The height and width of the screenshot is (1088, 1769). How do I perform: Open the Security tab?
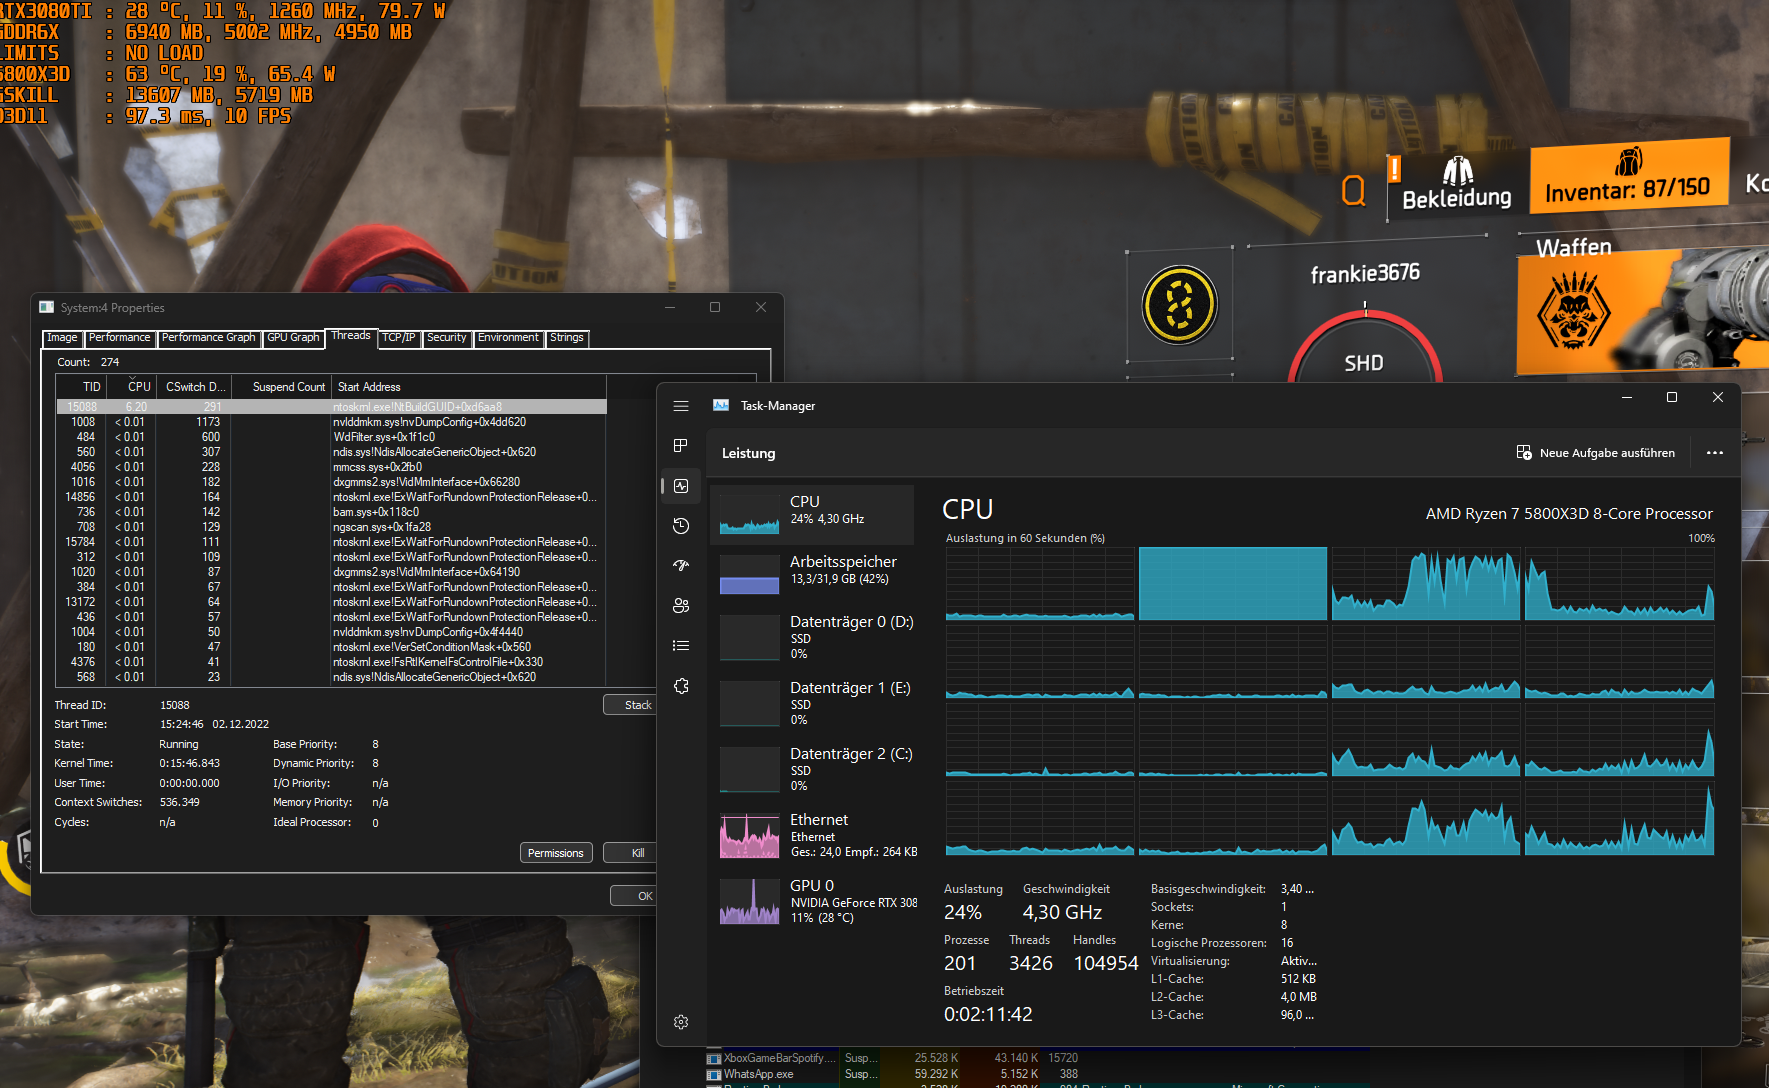pyautogui.click(x=447, y=338)
